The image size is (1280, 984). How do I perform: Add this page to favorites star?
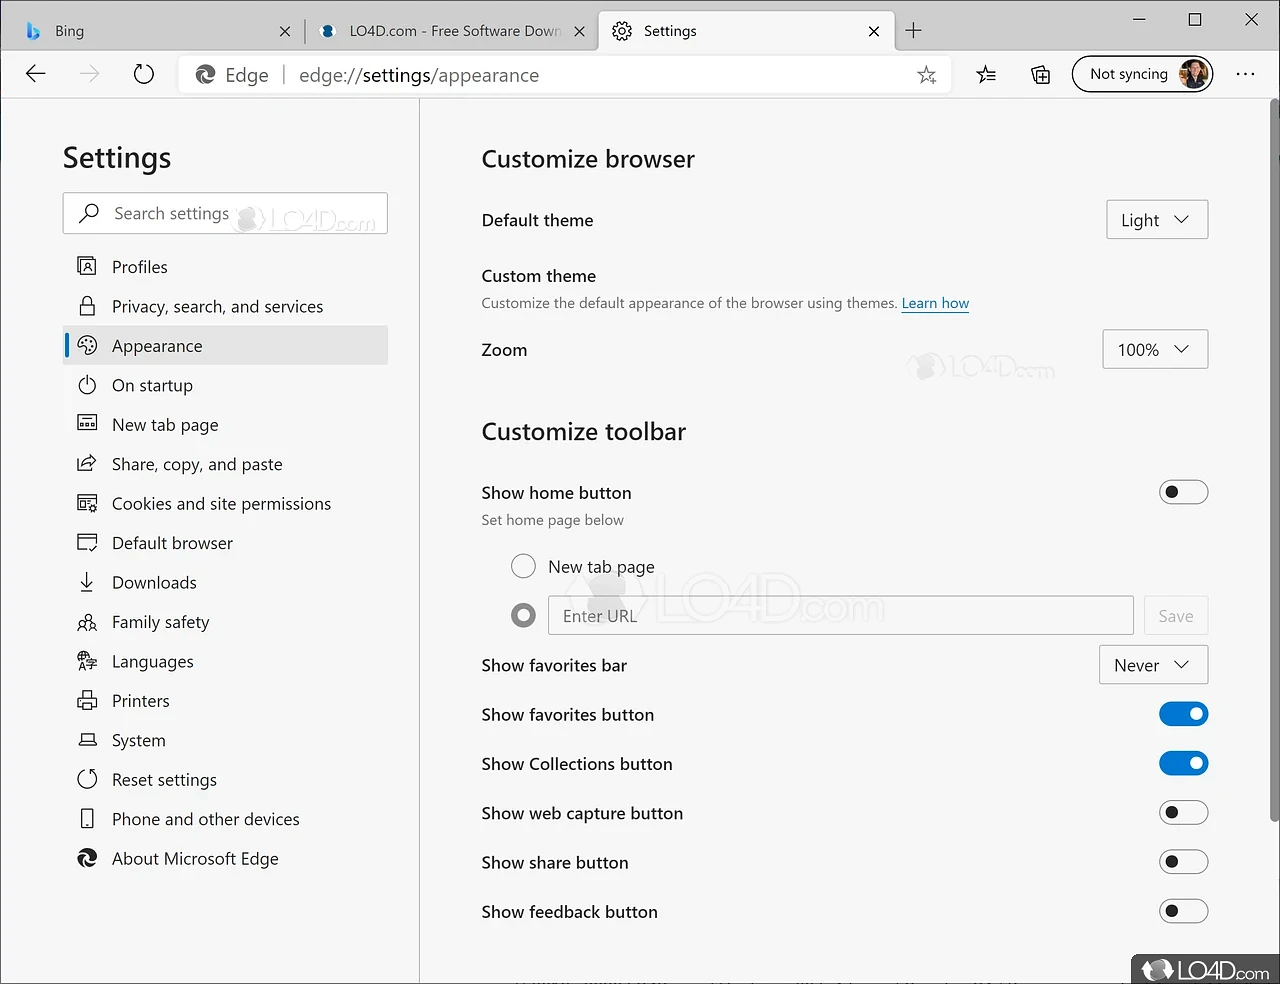(x=927, y=75)
